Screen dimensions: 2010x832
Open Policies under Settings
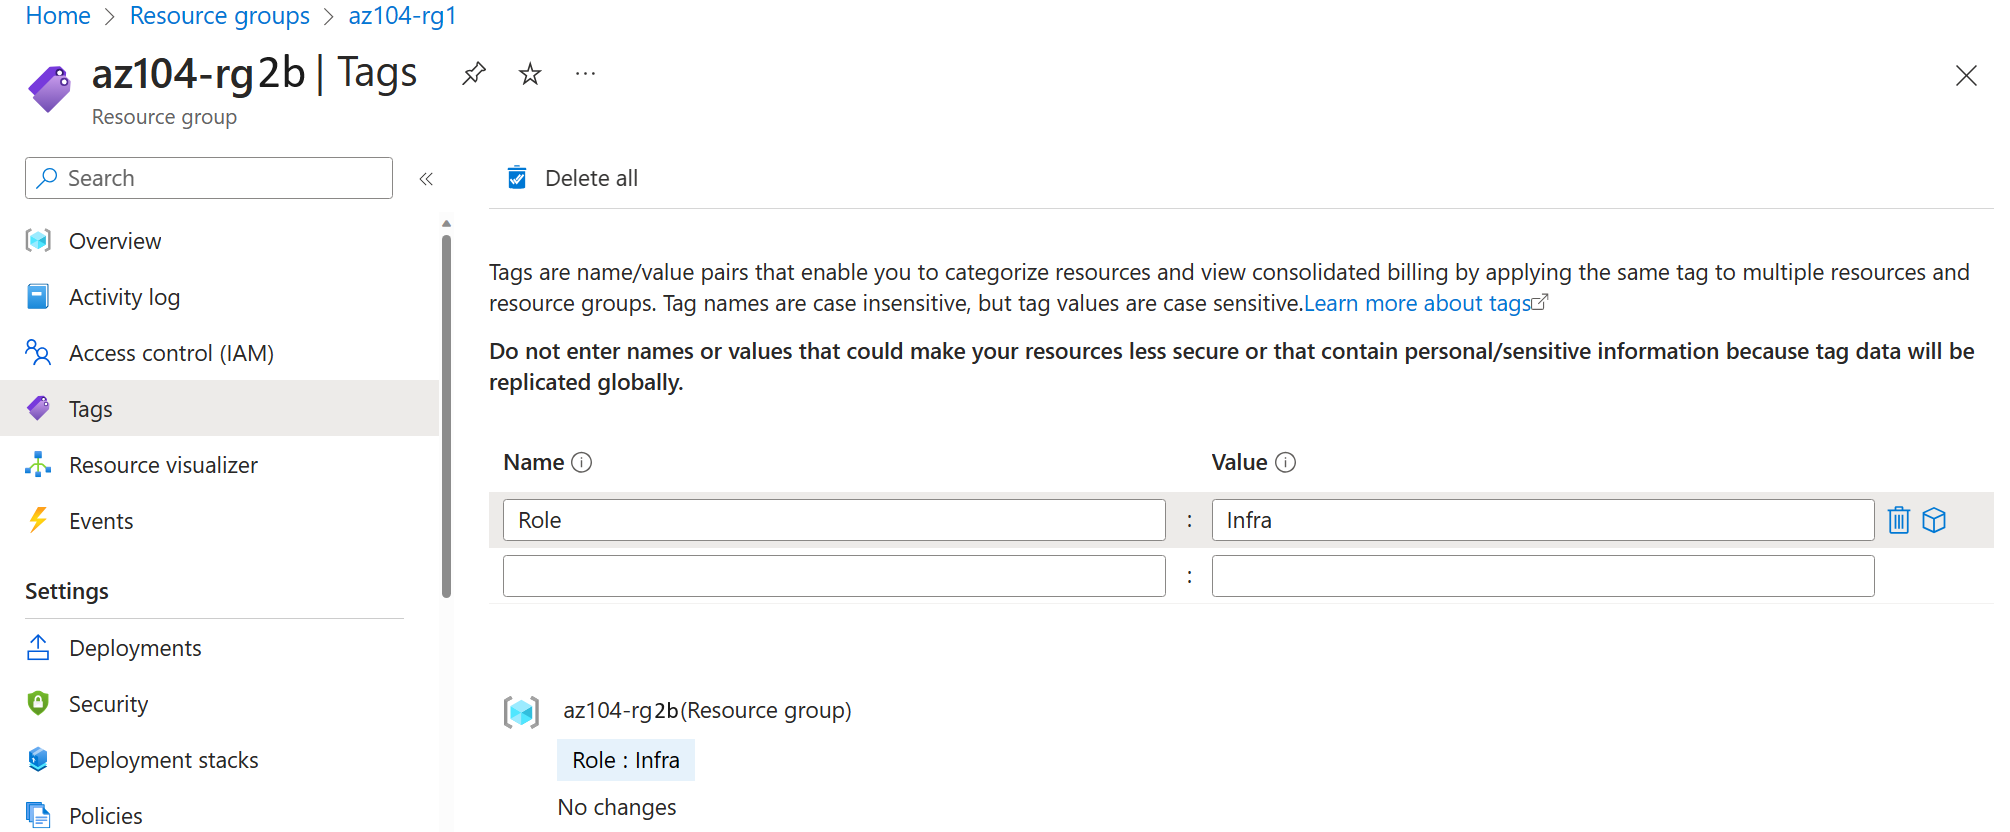pos(105,815)
